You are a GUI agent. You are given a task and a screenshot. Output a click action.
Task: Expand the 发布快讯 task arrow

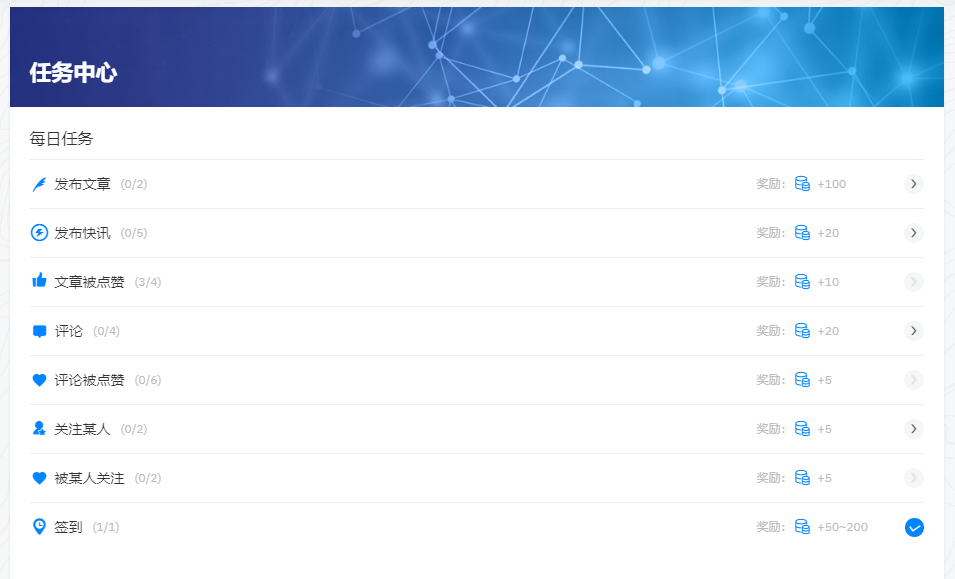[x=914, y=233]
